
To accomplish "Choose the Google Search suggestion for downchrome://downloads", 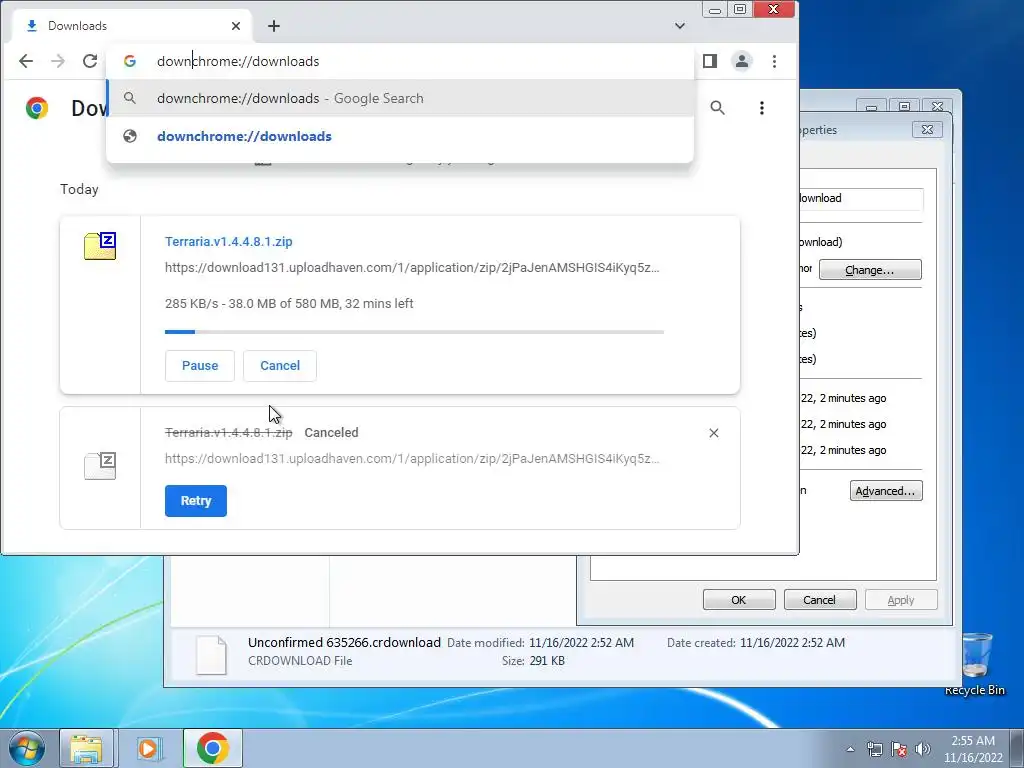I will pos(400,98).
